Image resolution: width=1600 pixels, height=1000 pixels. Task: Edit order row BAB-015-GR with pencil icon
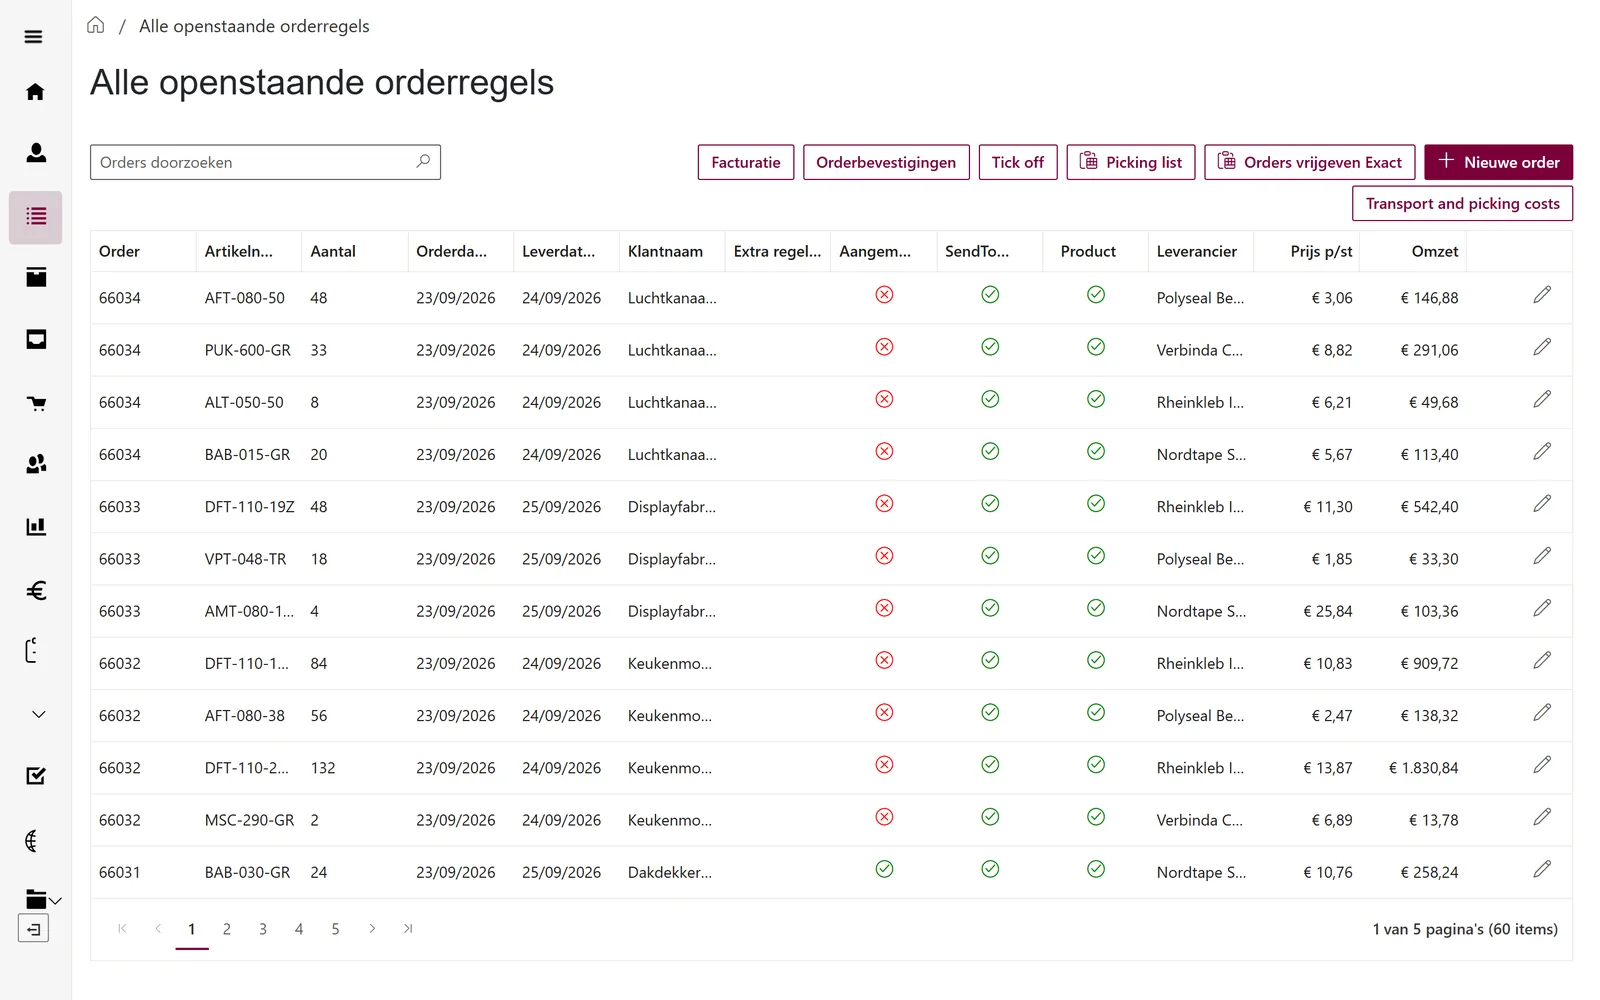click(1542, 451)
